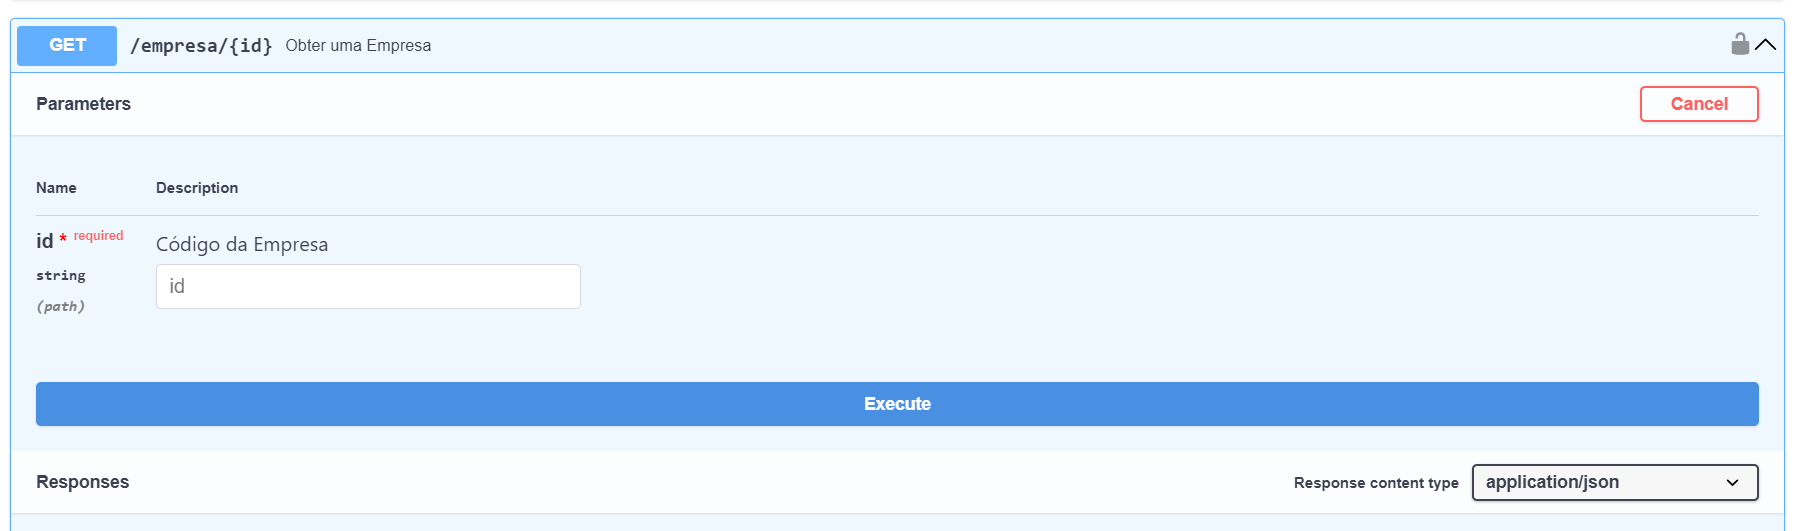The image size is (1808, 531).
Task: Click the Responses section heading
Action: click(x=82, y=482)
